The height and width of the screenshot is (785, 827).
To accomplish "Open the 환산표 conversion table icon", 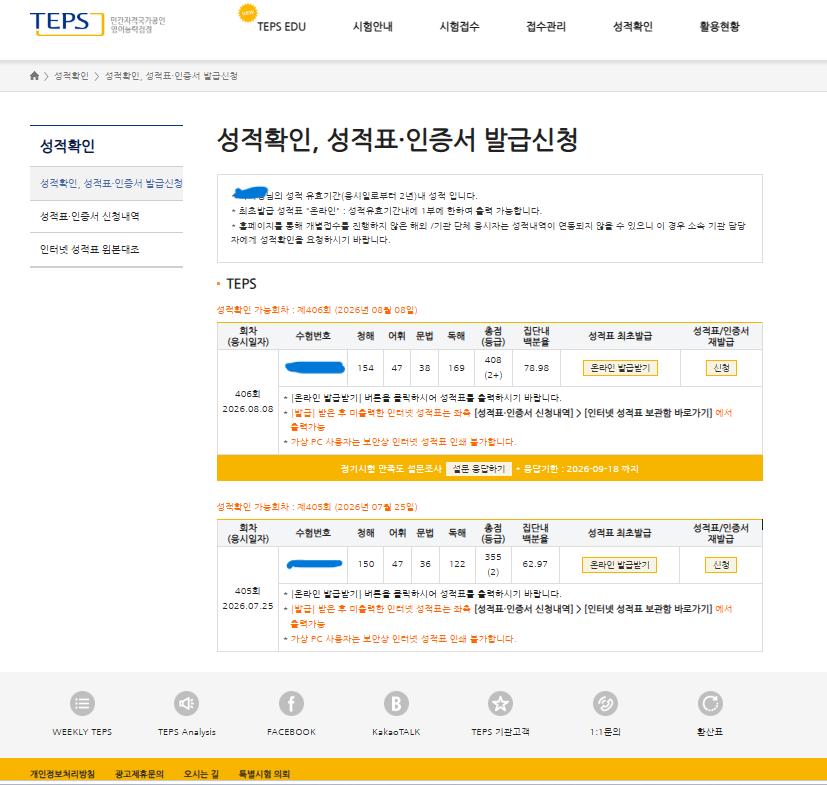I will pos(710,703).
